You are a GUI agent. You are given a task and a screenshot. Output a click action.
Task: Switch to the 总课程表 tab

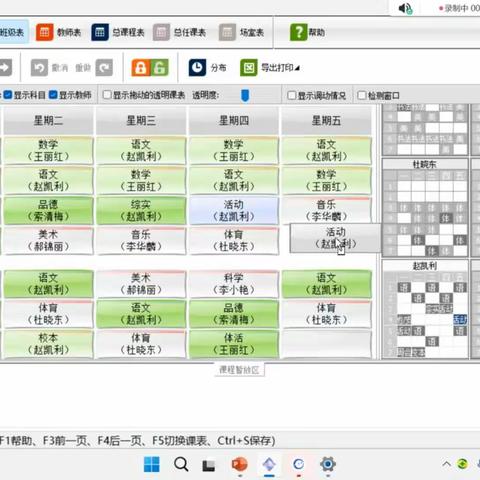(118, 32)
